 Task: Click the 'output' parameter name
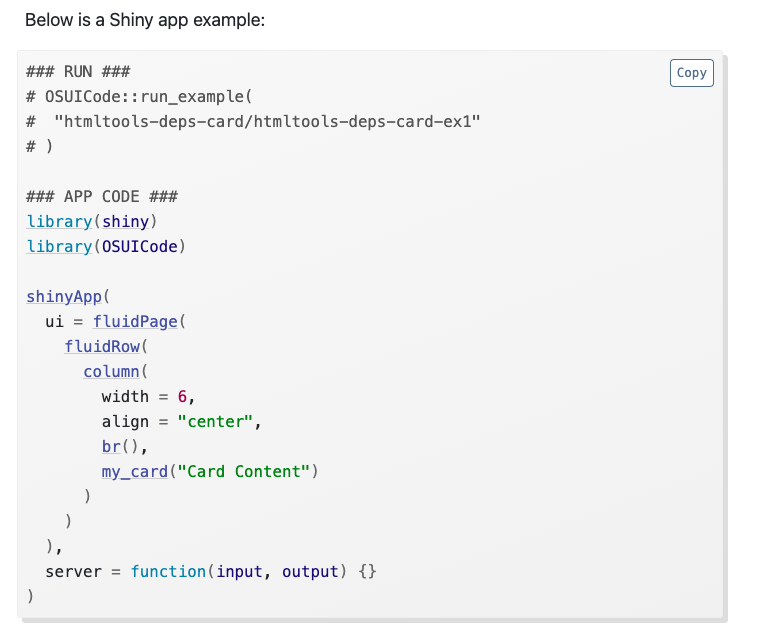[310, 572]
